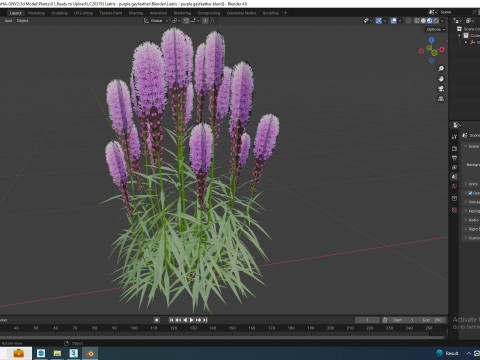480x360 pixels.
Task: Open the Texture properties tab icon
Action: [454, 210]
